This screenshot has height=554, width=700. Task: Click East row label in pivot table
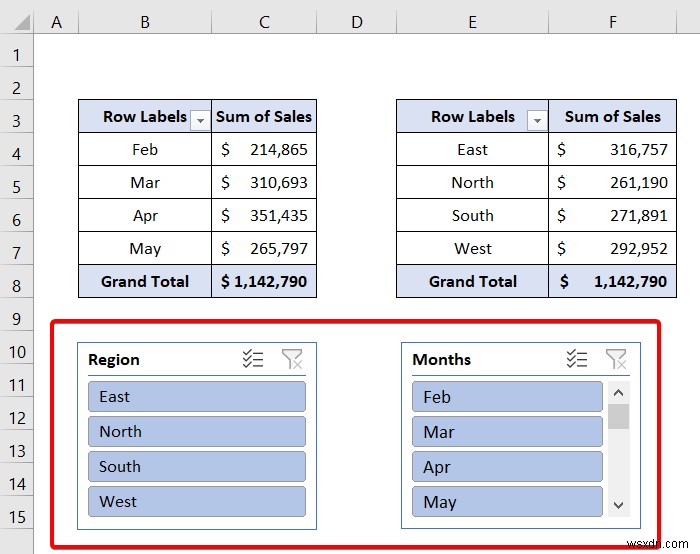point(472,149)
